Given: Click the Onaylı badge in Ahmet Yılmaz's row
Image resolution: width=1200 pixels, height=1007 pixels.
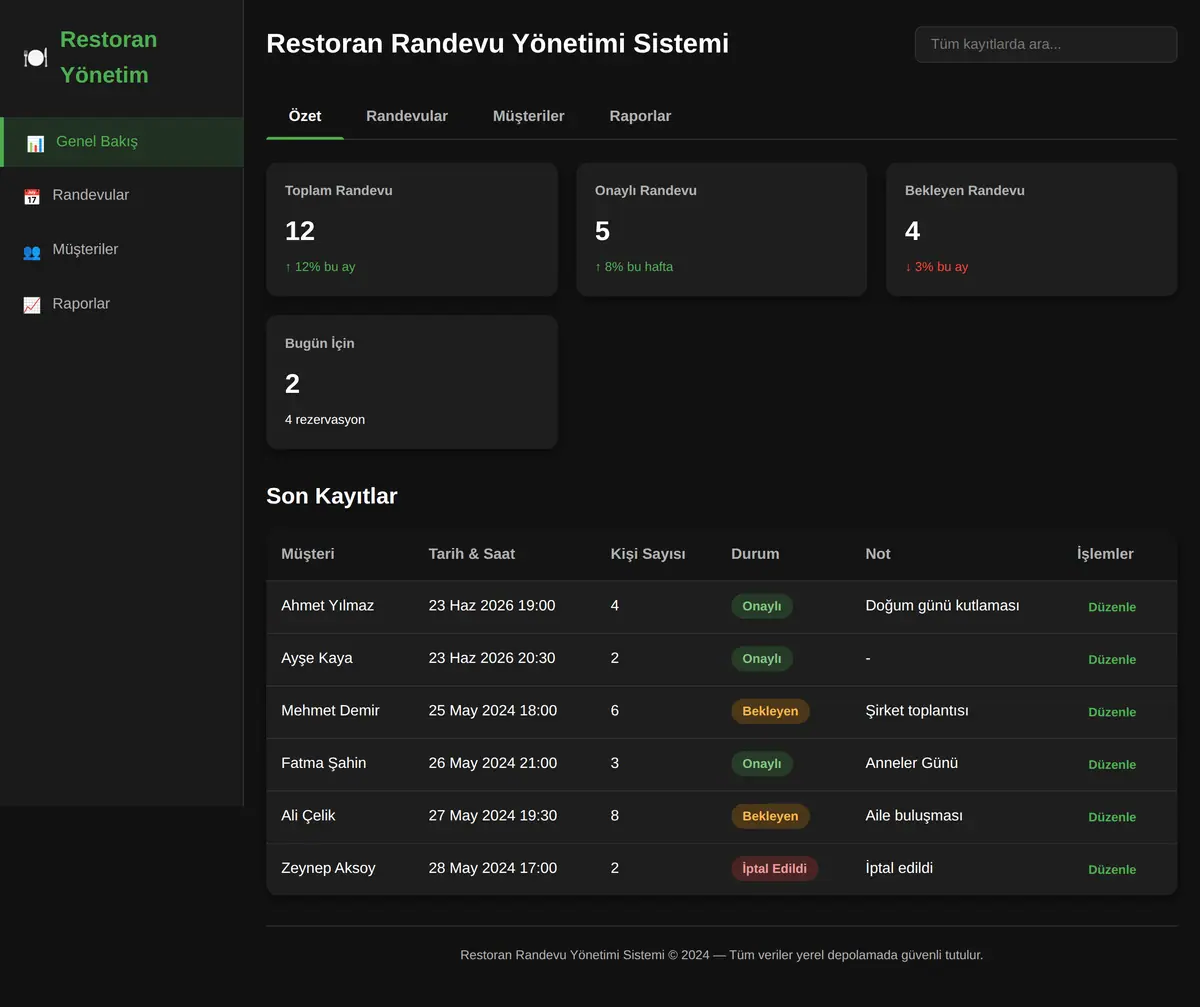Looking at the screenshot, I should coord(762,606).
